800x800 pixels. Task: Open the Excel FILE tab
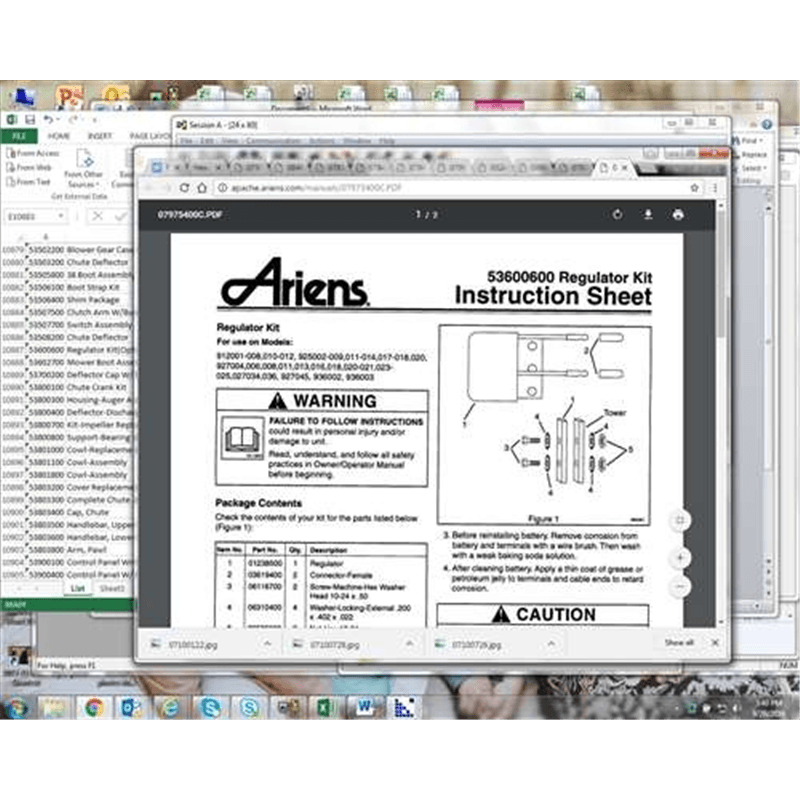(19, 136)
